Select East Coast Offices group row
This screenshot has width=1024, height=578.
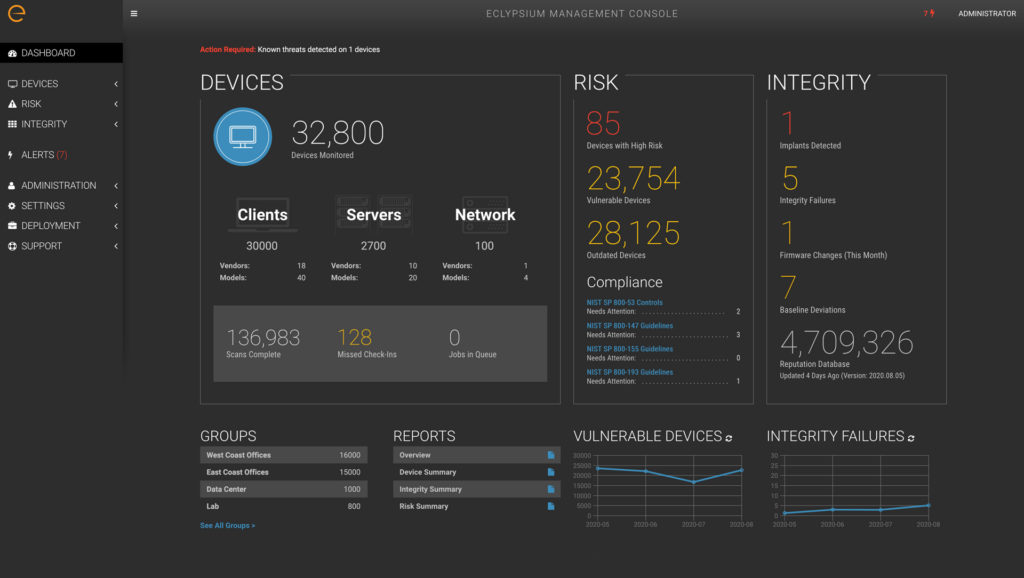click(x=283, y=472)
